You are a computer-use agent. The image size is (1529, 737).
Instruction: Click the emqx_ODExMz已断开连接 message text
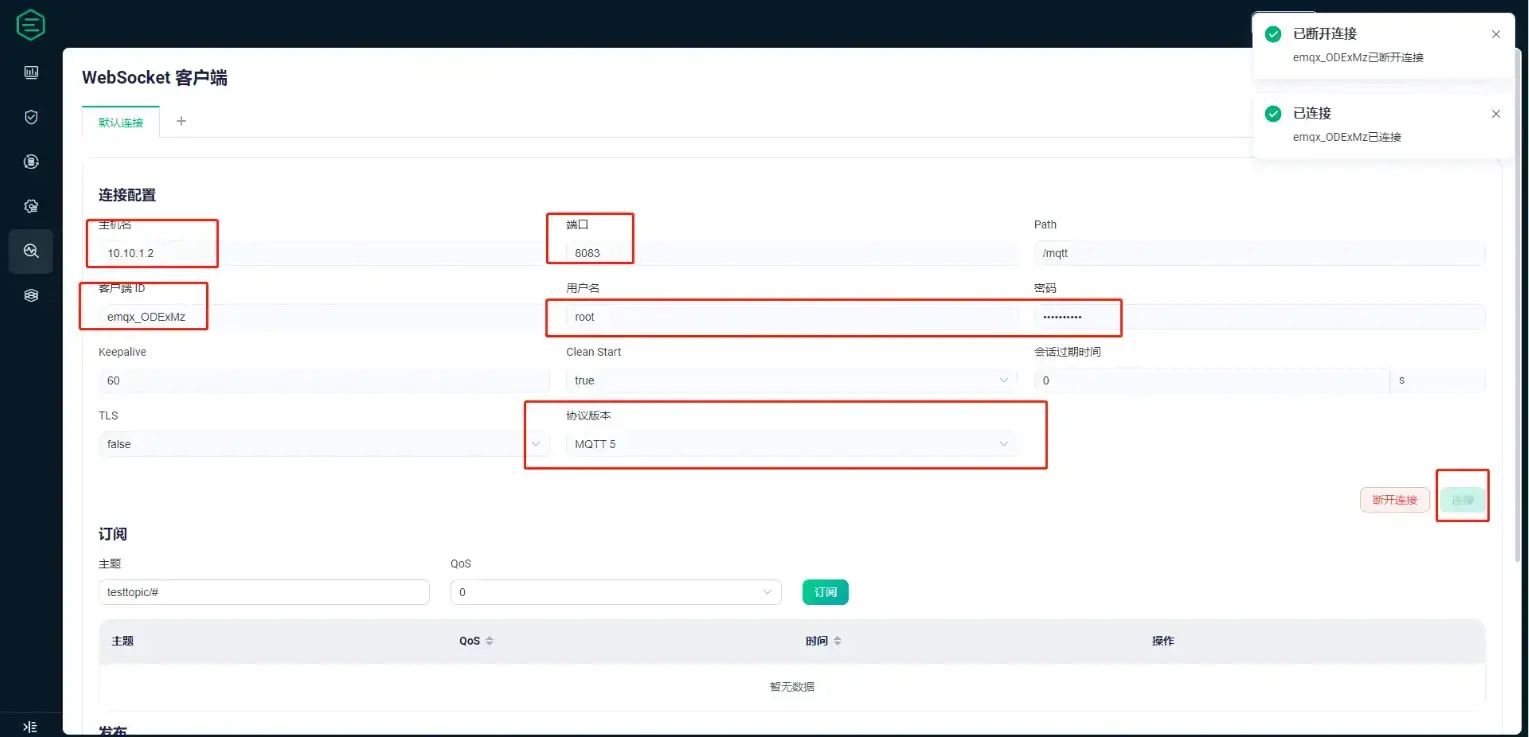tap(1358, 57)
